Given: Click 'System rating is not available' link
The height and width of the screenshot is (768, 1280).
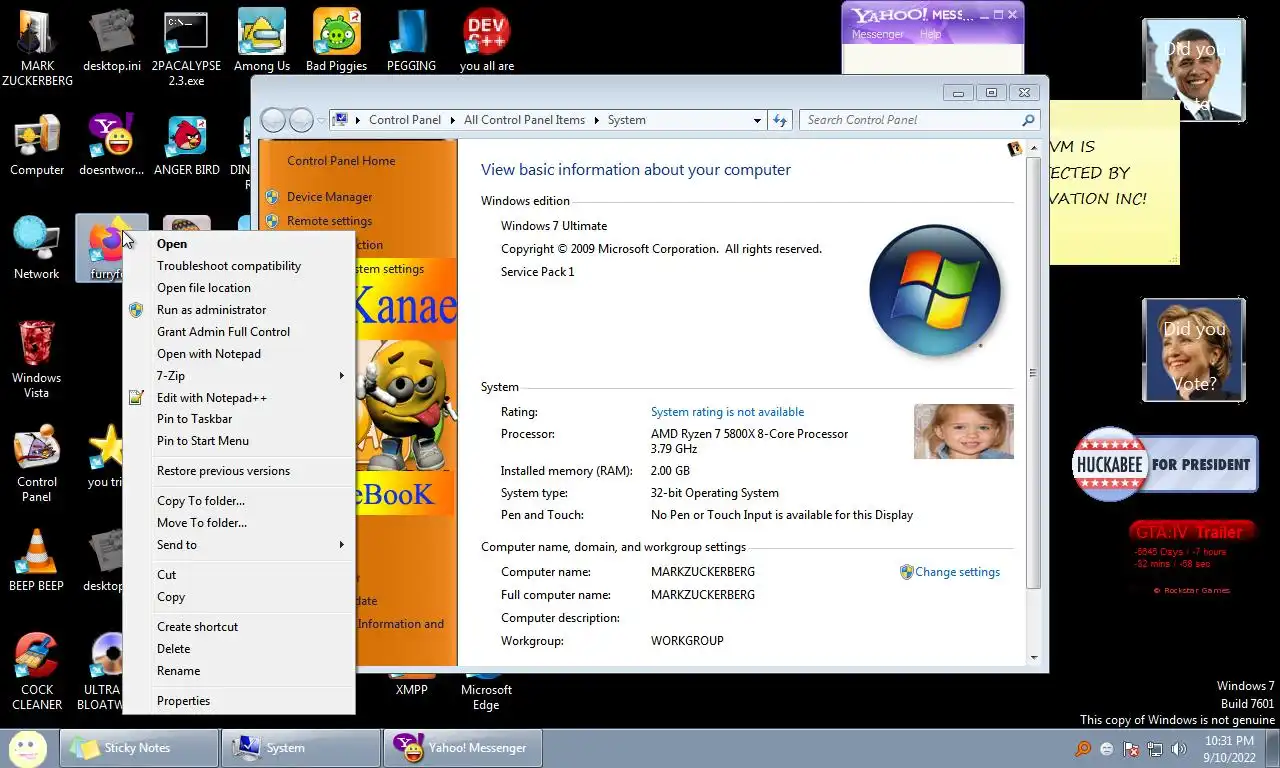Looking at the screenshot, I should [727, 412].
